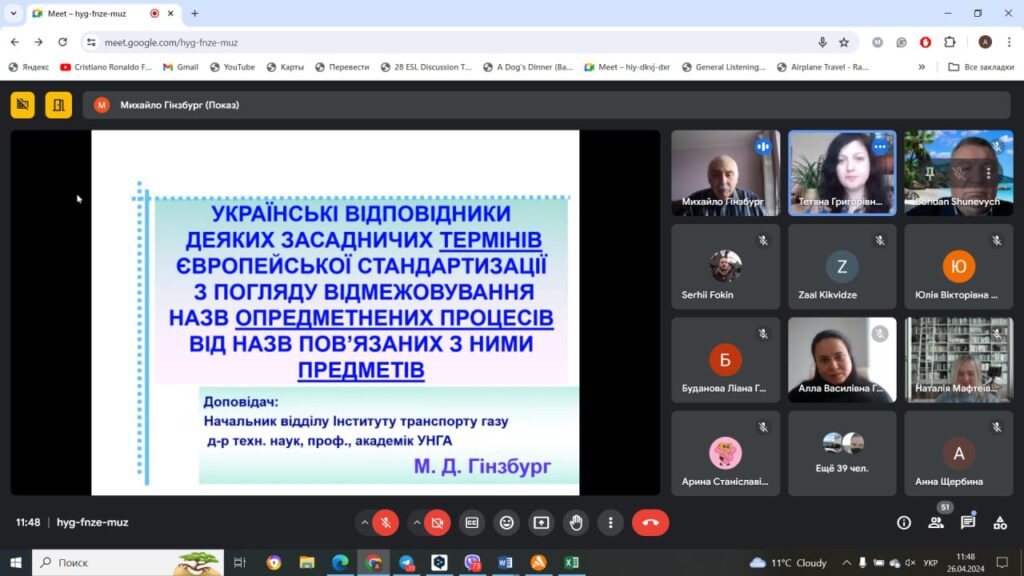Toggle closed captions
The height and width of the screenshot is (576, 1024).
[472, 522]
